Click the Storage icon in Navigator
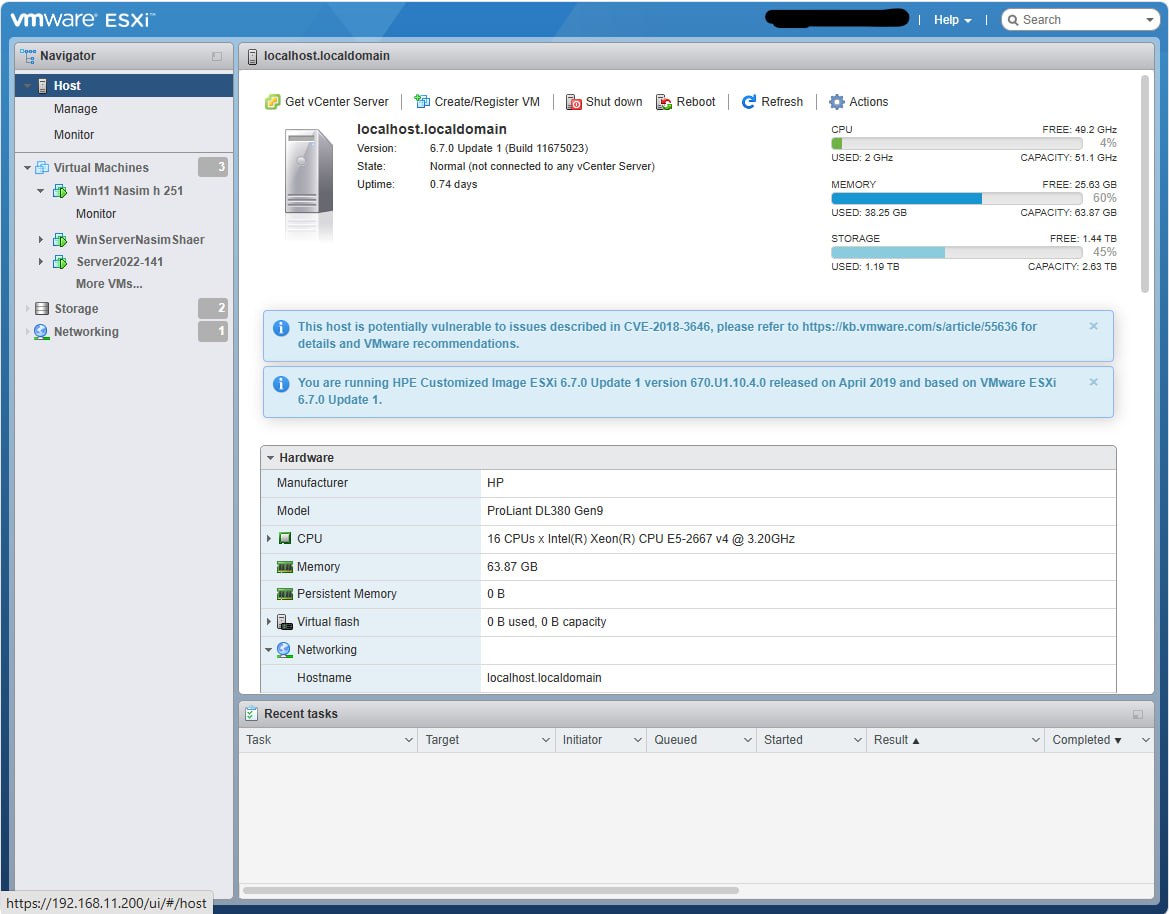Image resolution: width=1169 pixels, height=914 pixels. 42,309
